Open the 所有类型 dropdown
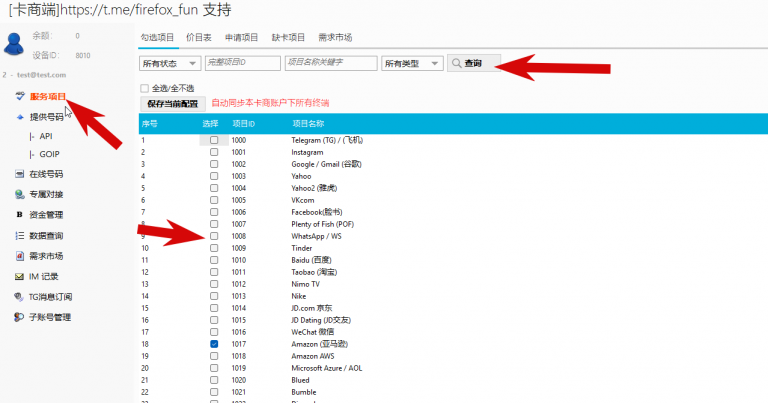Image resolution: width=768 pixels, height=403 pixels. coord(412,63)
